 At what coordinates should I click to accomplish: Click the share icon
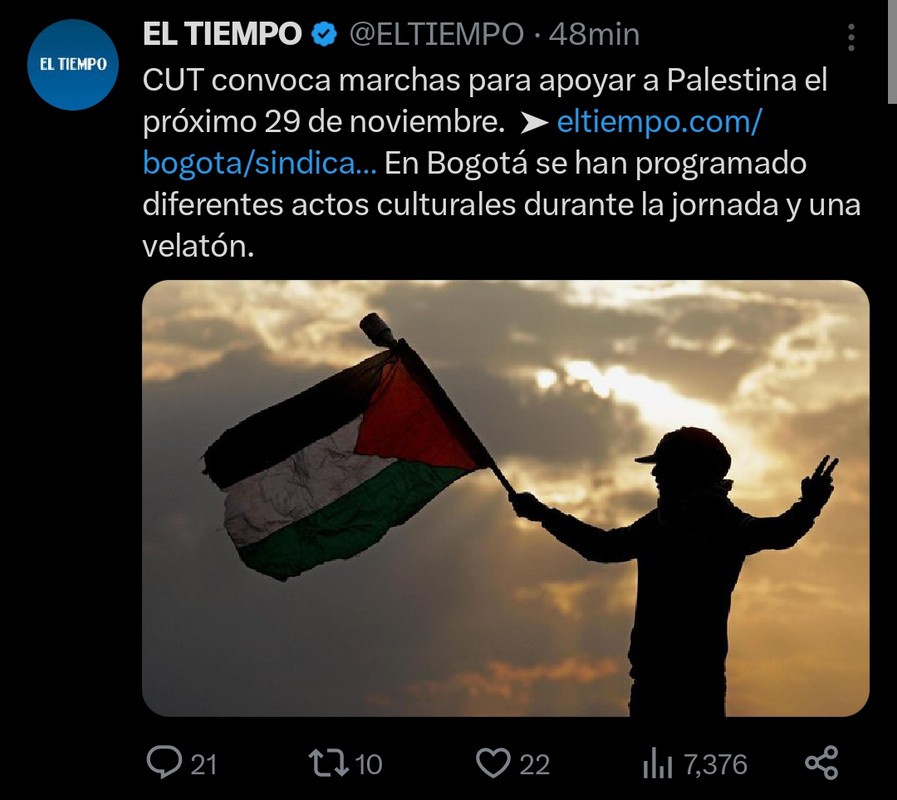(x=822, y=763)
